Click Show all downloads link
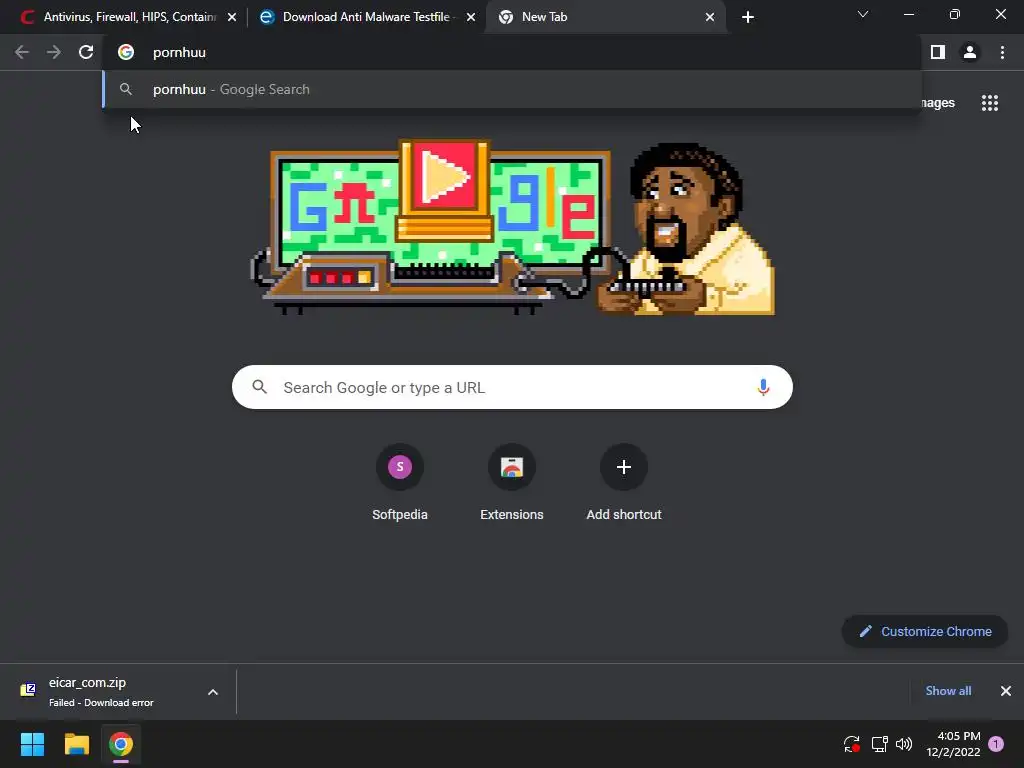The width and height of the screenshot is (1024, 768). coord(948,691)
